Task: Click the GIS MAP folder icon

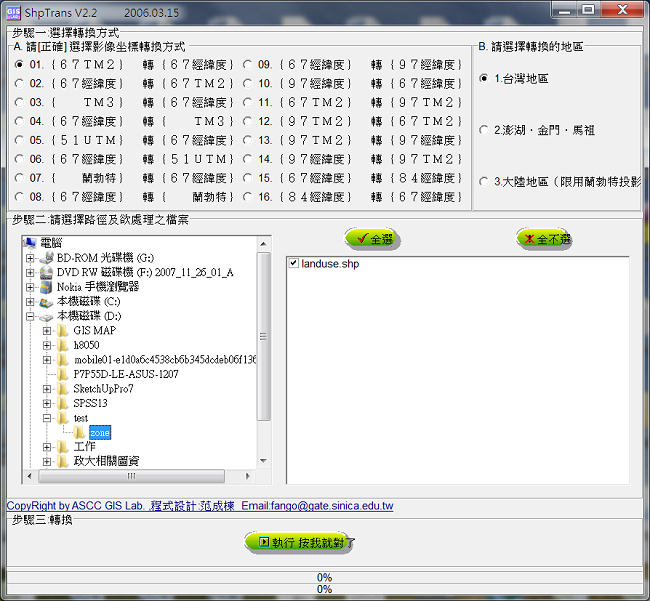Action: pos(63,330)
